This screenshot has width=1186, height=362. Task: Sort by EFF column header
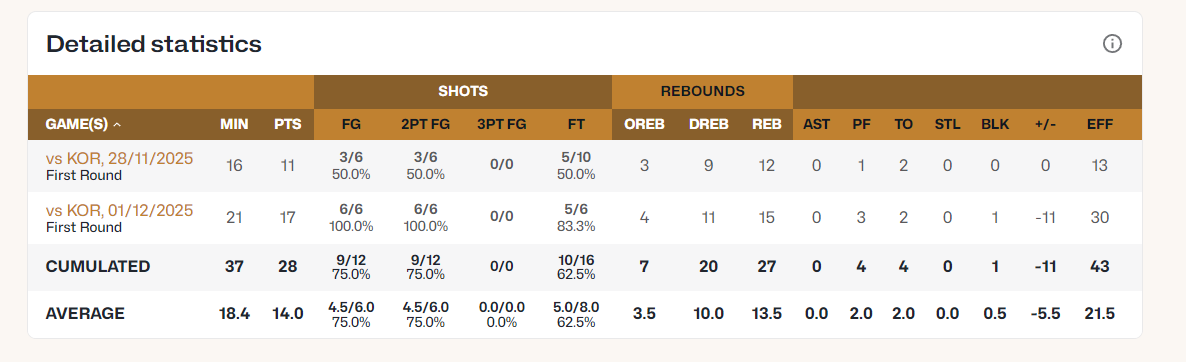coord(1100,124)
